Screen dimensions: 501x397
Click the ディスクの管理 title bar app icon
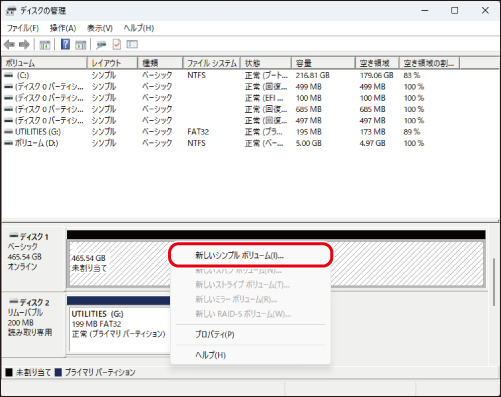click(x=11, y=11)
